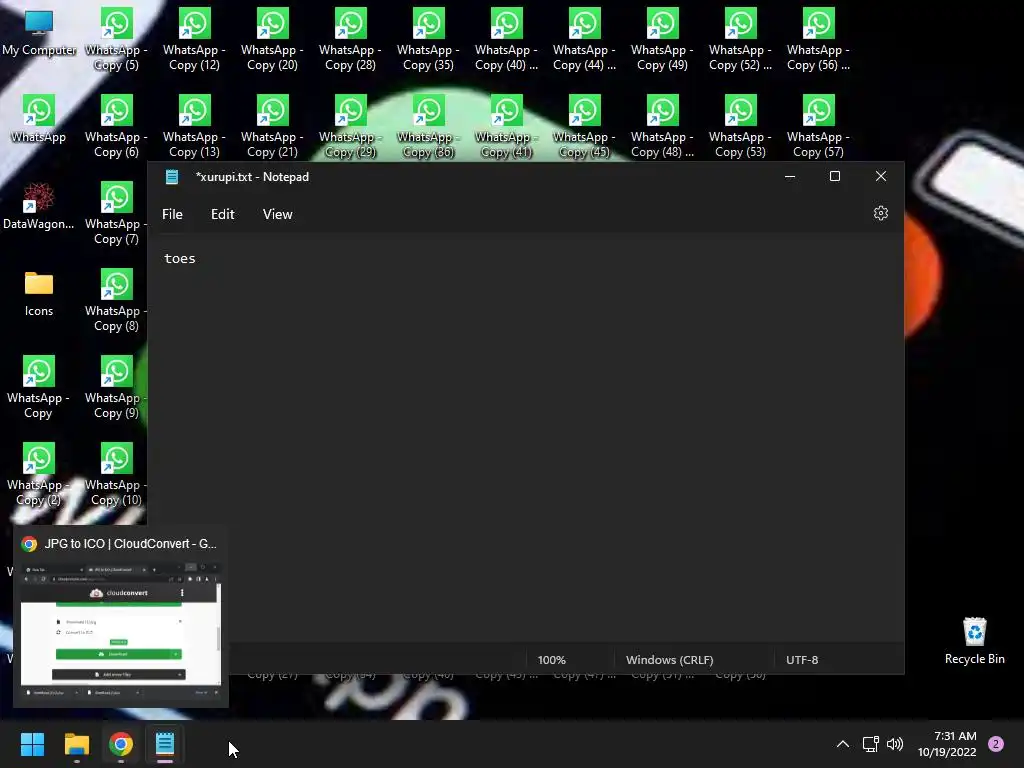
Task: Select the plain WhatsApp desktop shortcut
Action: pos(39,119)
